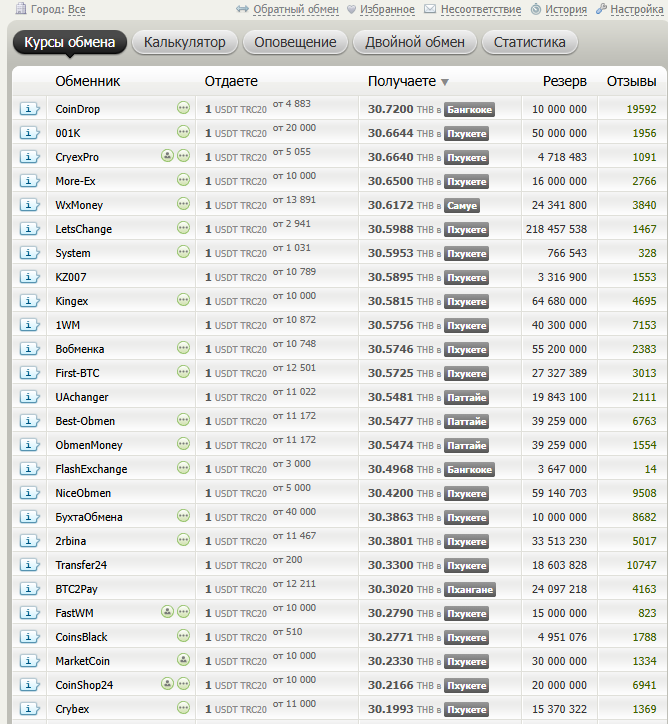Click reserve value 218 457 538
Image resolution: width=668 pixels, height=724 pixels.
point(556,229)
